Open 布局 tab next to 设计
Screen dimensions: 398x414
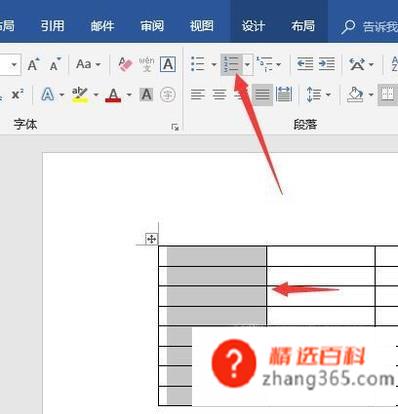[x=303, y=26]
